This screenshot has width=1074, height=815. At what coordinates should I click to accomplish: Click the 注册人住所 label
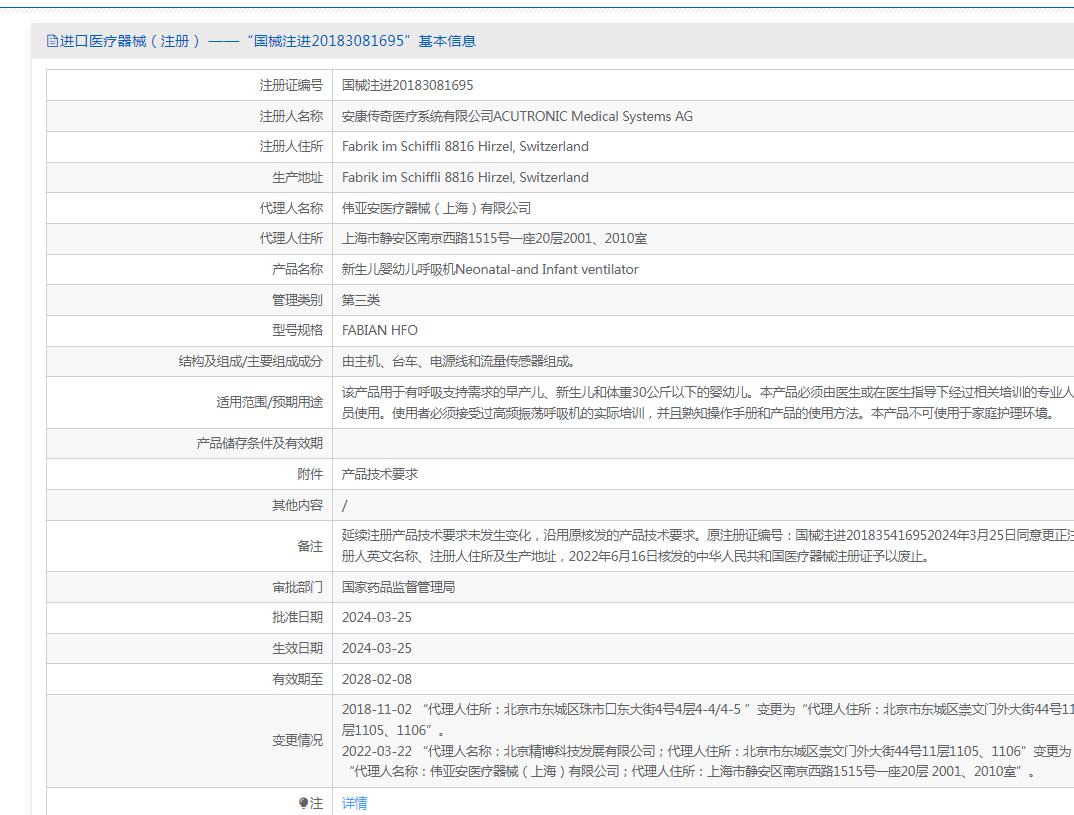point(291,147)
